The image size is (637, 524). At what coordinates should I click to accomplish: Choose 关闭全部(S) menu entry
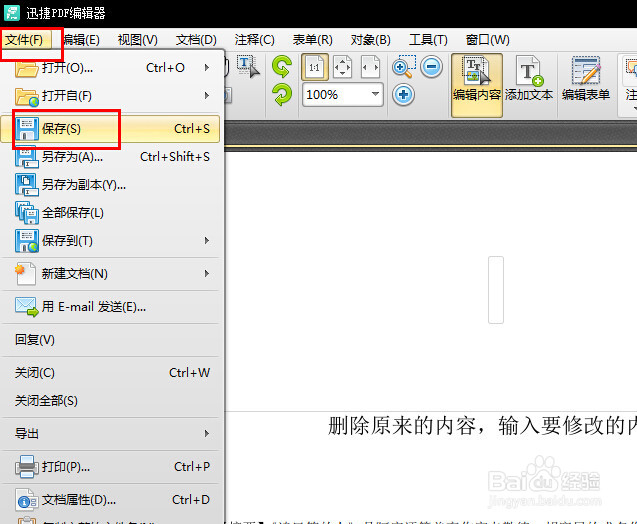click(110, 401)
